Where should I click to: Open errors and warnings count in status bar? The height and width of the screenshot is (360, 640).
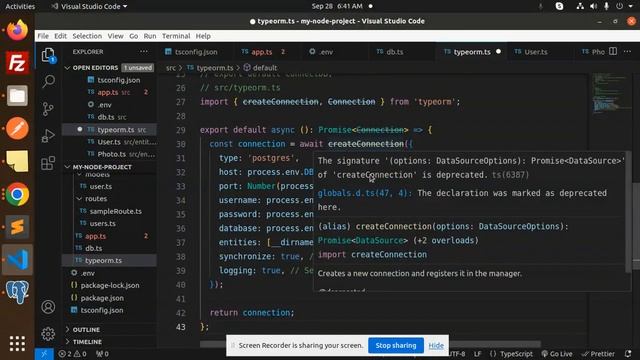click(72, 354)
